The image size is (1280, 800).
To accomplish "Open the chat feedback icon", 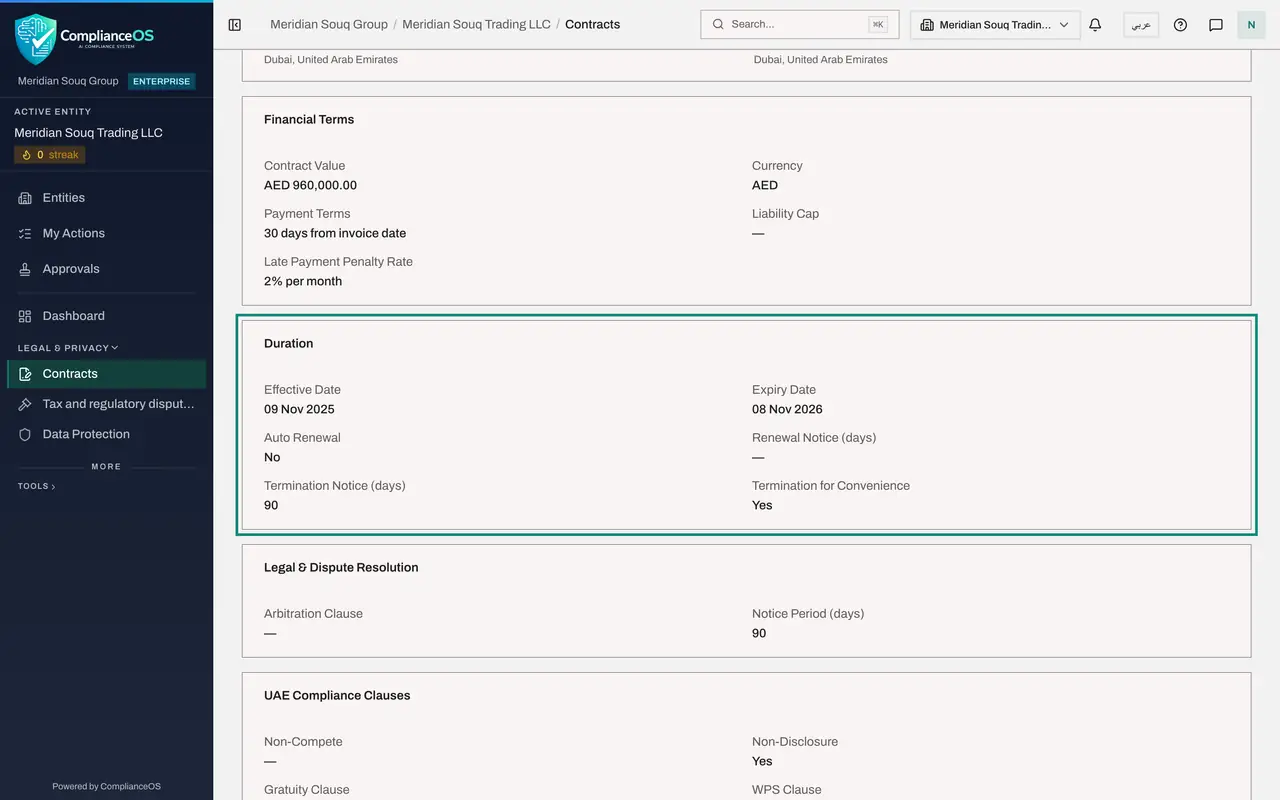I will click(x=1216, y=25).
